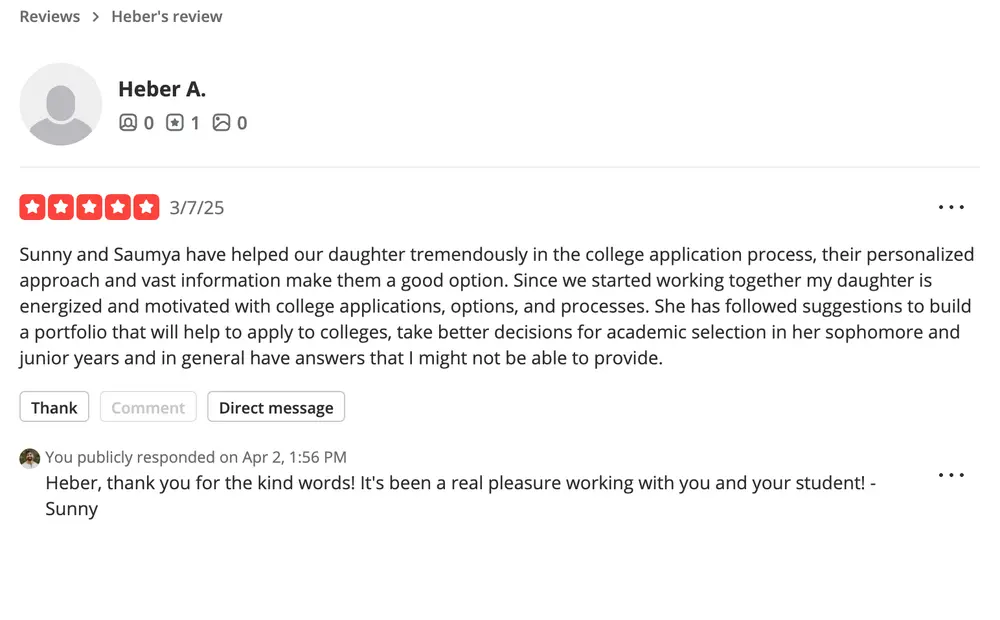1000x620 pixels.
Task: Open three-dot menu beside the public response
Action: pos(951,475)
